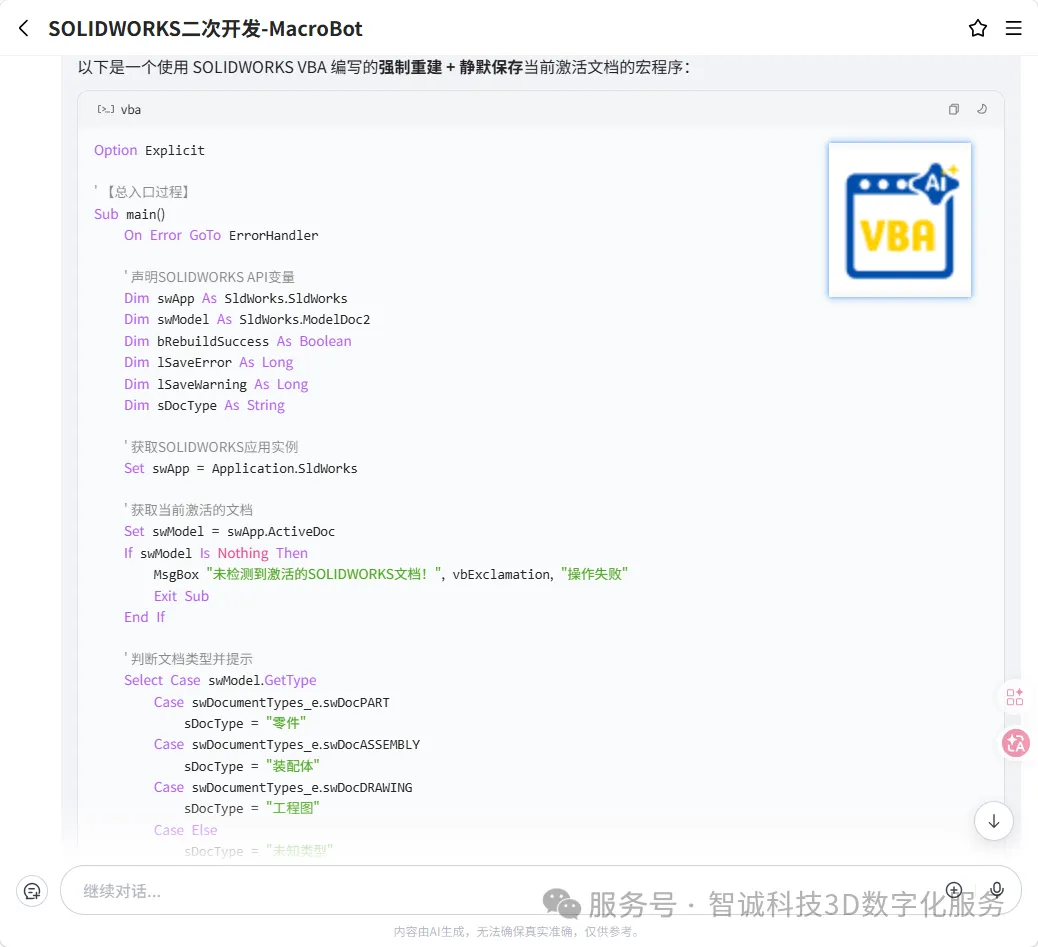
Task: Click "Dim lSaveWarning As Long"
Action: pyautogui.click(x=216, y=384)
